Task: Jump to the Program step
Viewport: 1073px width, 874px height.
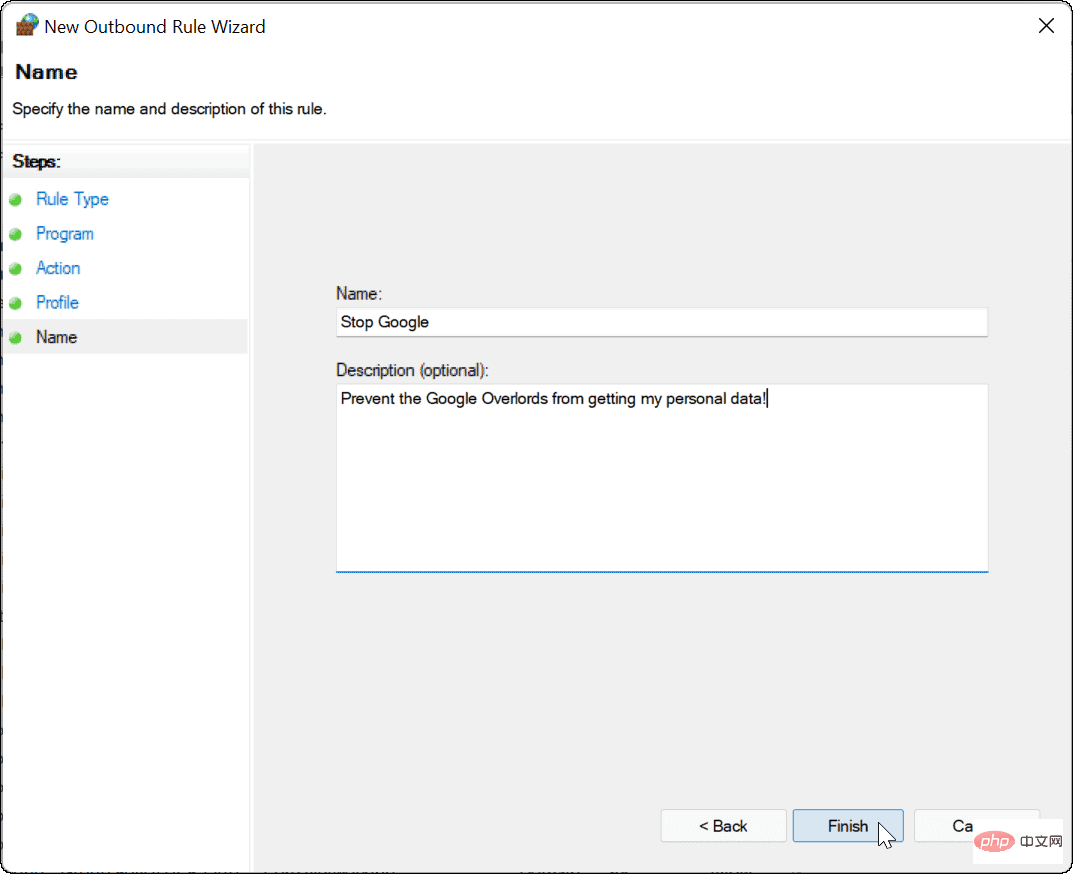Action: 65,233
